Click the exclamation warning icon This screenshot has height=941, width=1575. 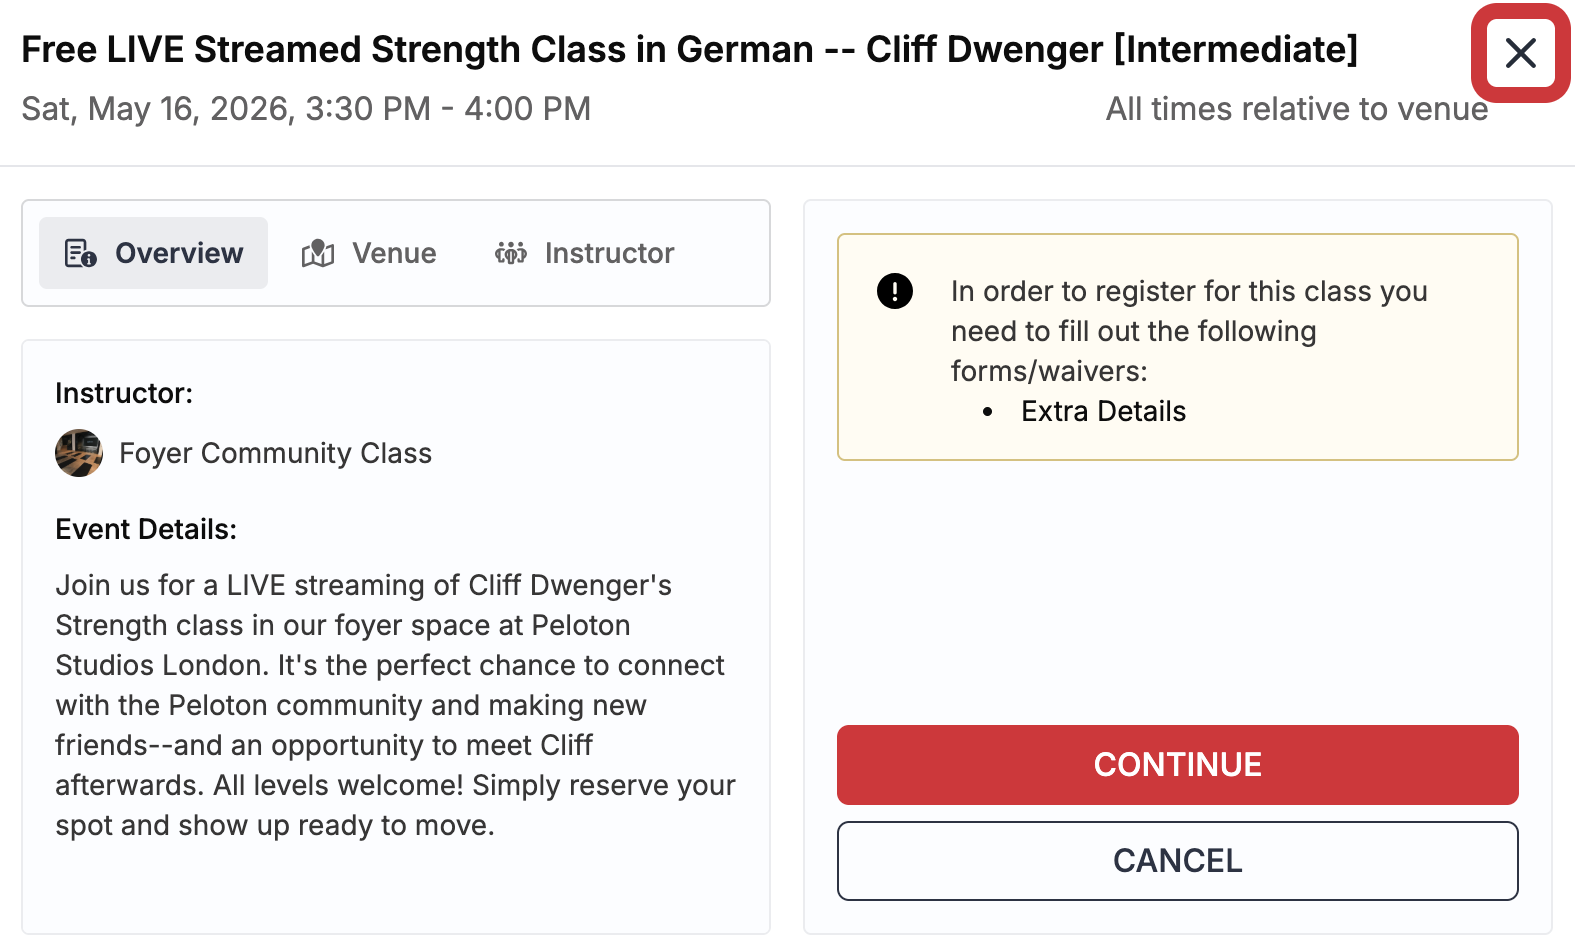[x=894, y=291]
